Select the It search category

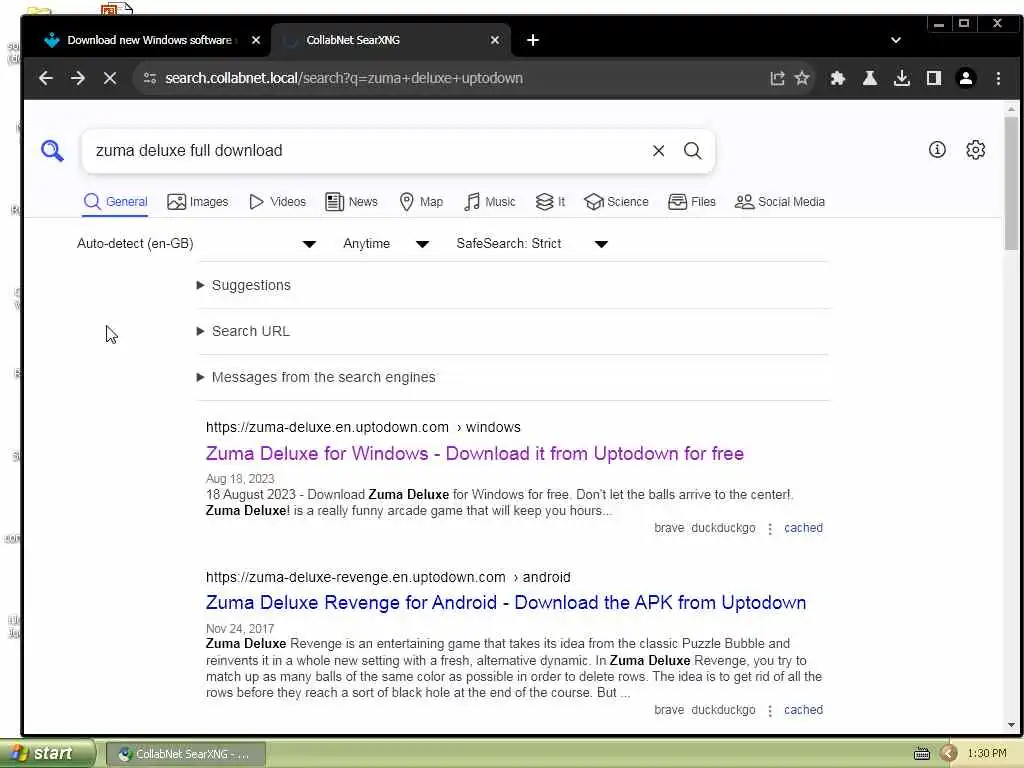click(551, 202)
